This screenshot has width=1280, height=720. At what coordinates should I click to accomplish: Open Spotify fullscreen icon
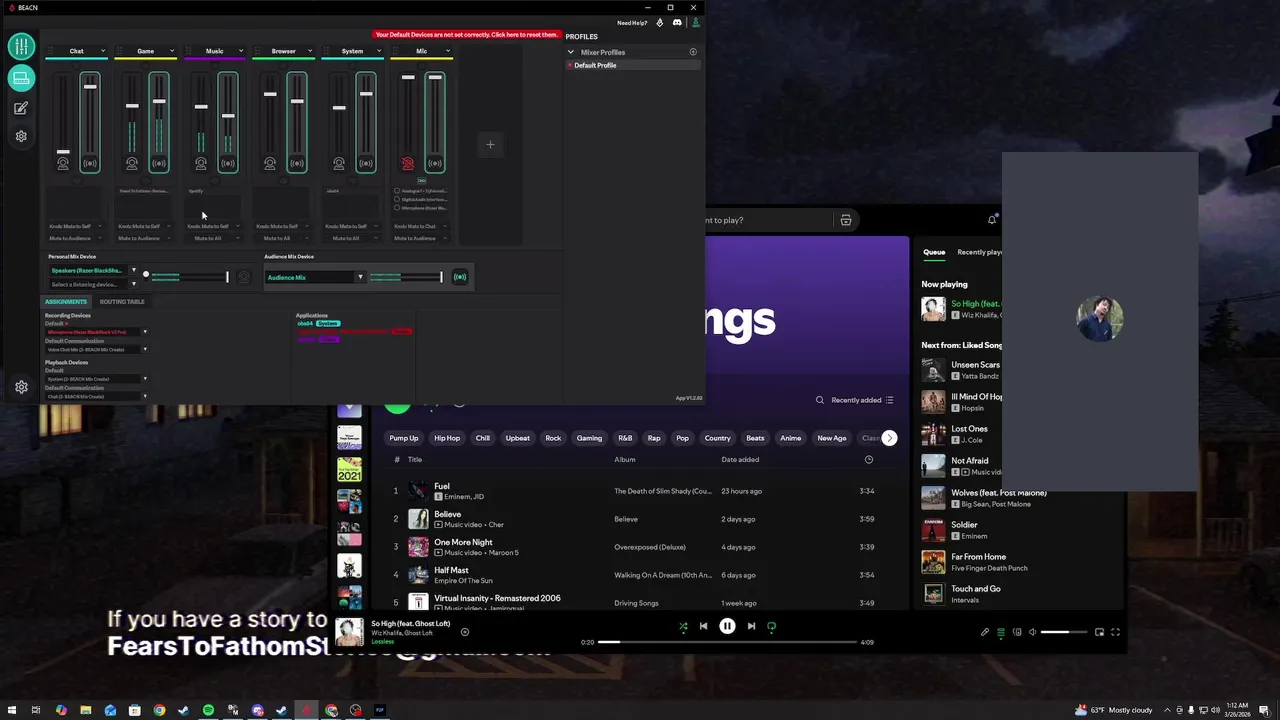click(1115, 632)
